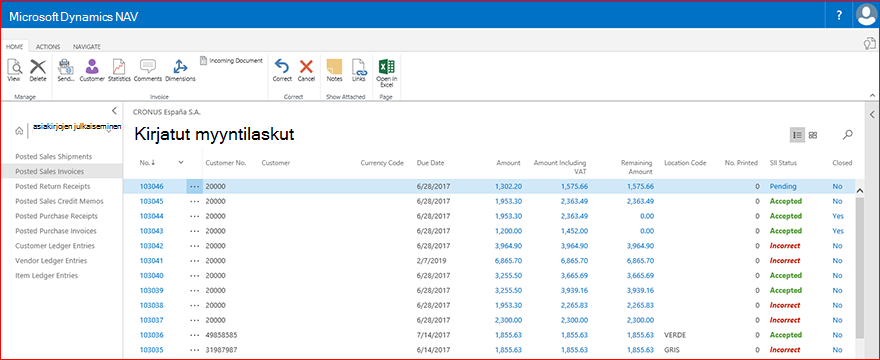Click the red Cancel icon
Viewport: 880px width, 360px height.
(x=306, y=71)
